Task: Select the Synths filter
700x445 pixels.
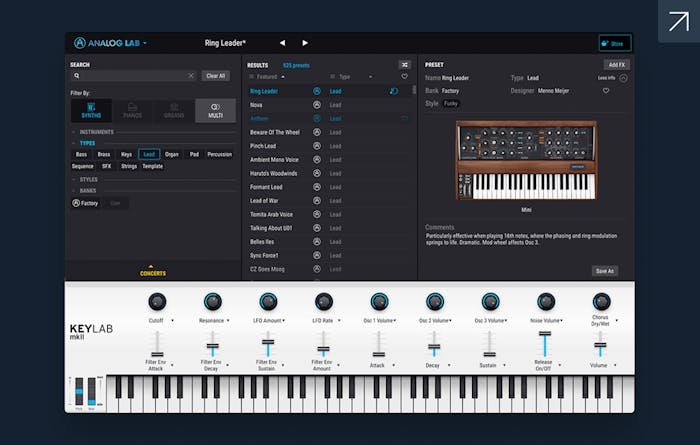Action: [90, 111]
